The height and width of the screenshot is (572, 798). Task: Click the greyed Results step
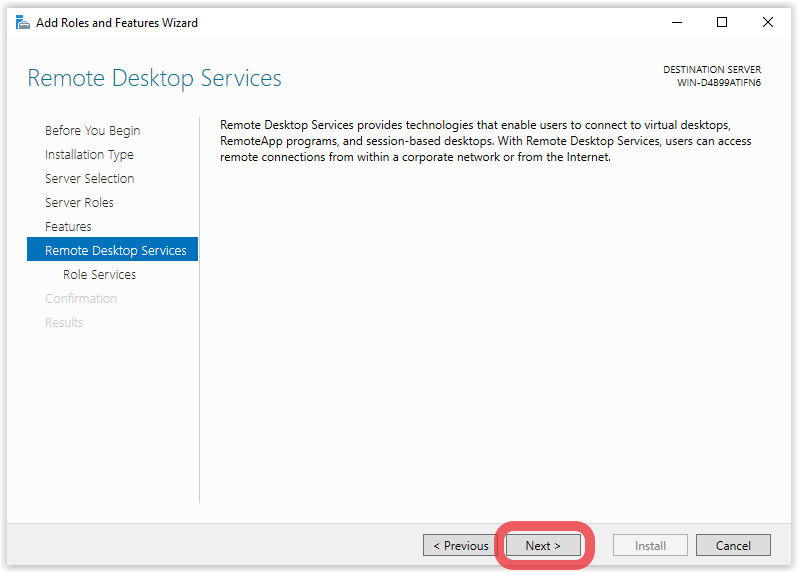64,323
